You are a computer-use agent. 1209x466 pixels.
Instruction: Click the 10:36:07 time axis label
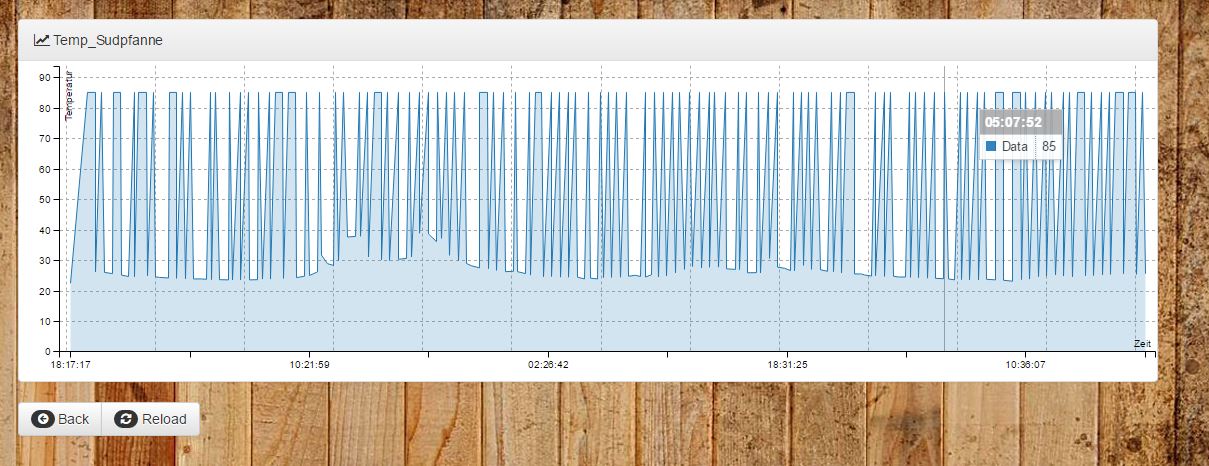pos(1026,365)
